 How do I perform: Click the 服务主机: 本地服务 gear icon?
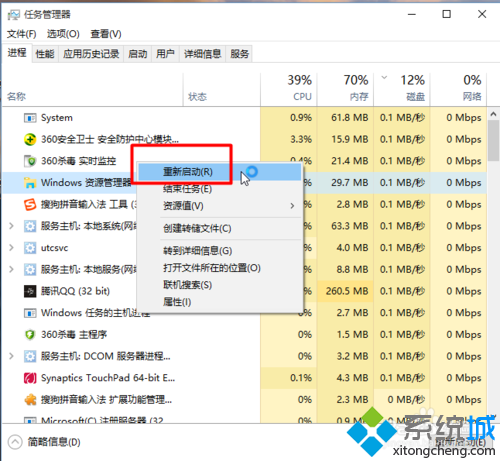coord(30,269)
